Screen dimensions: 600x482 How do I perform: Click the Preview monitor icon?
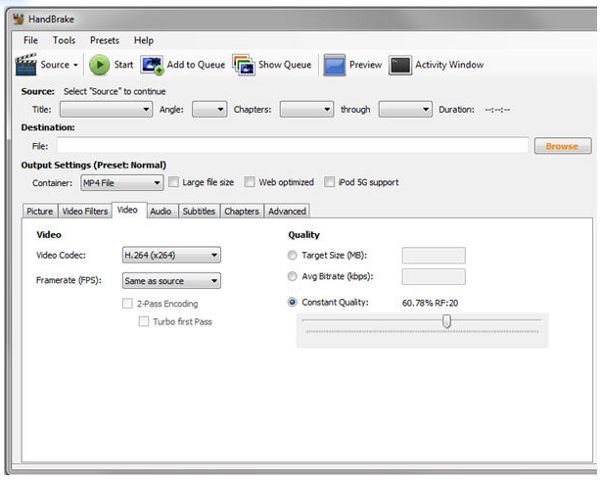coord(334,65)
